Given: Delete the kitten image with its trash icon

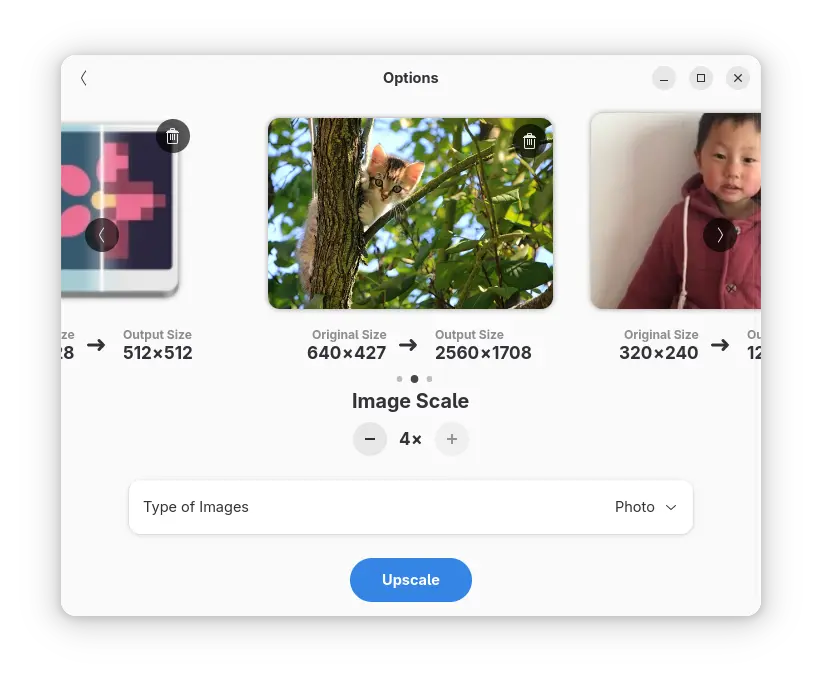Looking at the screenshot, I should (x=529, y=141).
